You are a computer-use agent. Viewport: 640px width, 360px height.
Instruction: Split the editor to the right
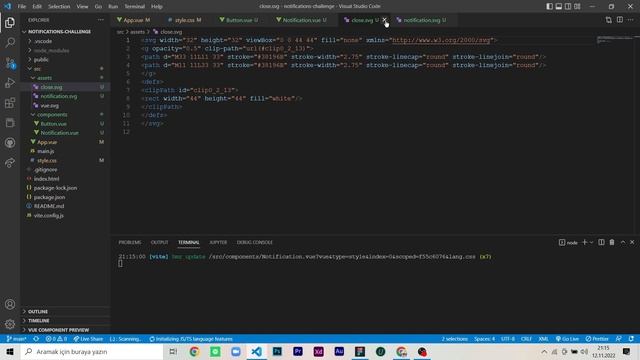click(x=620, y=20)
